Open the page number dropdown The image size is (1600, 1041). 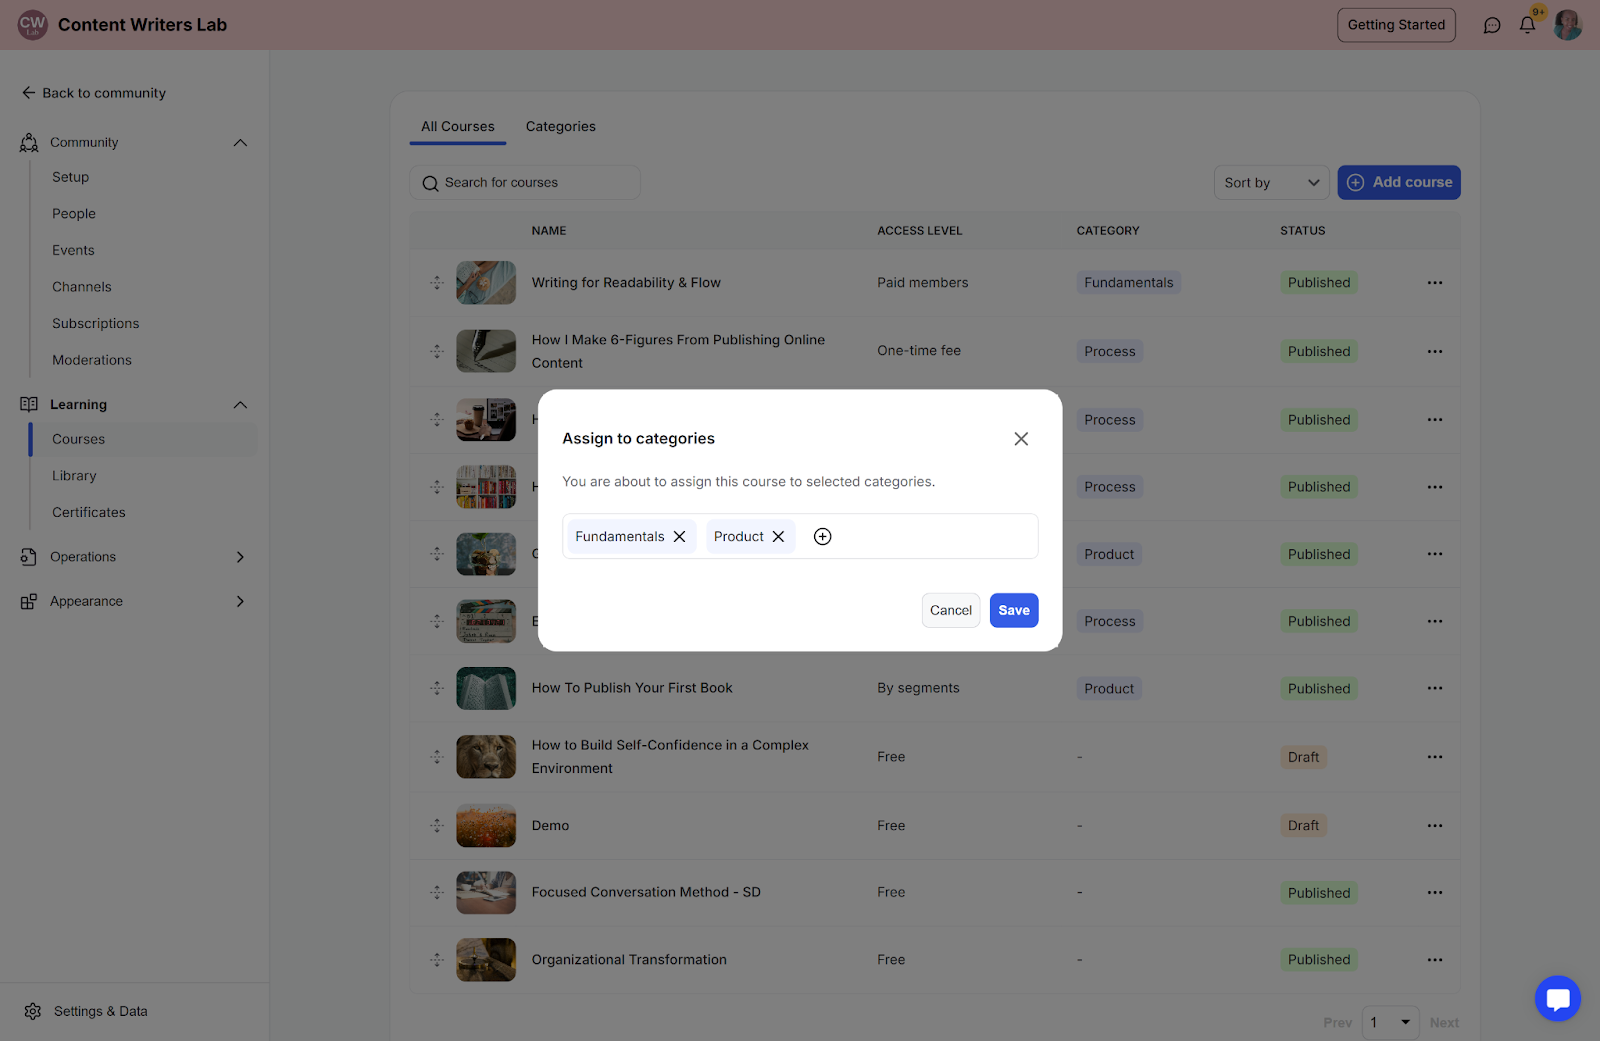tap(1389, 1022)
